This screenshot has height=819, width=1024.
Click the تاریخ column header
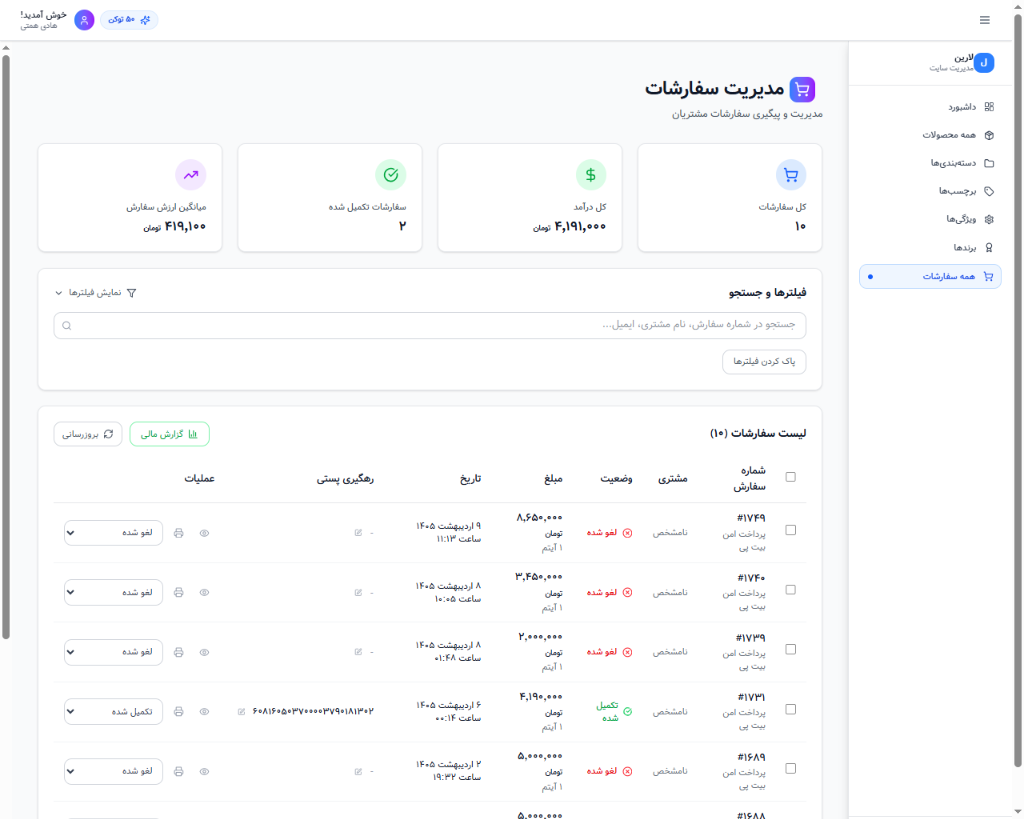(470, 479)
